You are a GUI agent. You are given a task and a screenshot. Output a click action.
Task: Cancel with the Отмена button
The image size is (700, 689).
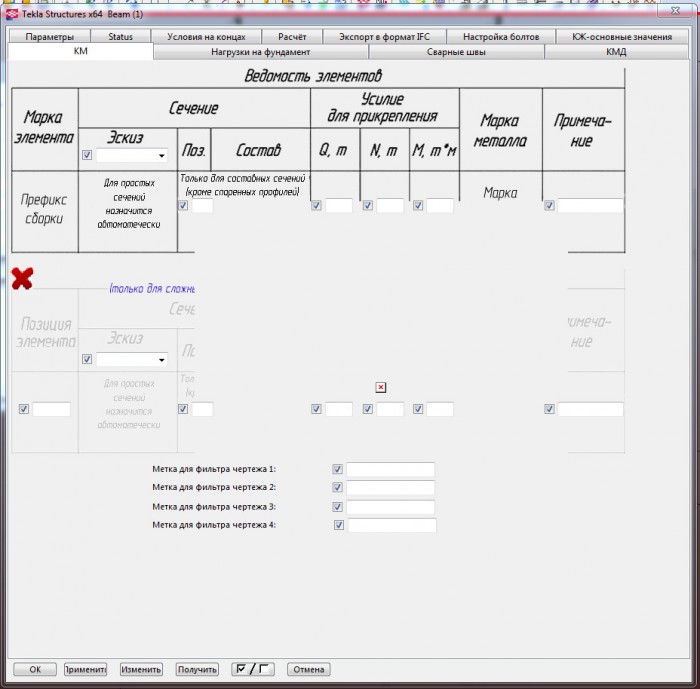(308, 669)
